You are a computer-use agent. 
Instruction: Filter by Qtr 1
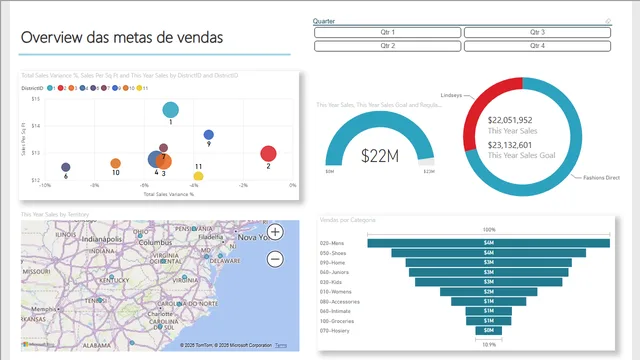387,32
